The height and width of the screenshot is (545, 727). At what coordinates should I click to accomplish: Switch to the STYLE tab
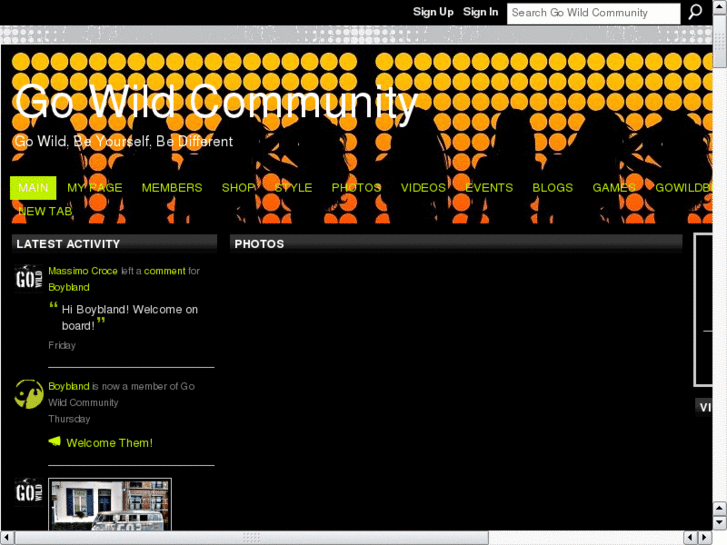click(x=293, y=188)
